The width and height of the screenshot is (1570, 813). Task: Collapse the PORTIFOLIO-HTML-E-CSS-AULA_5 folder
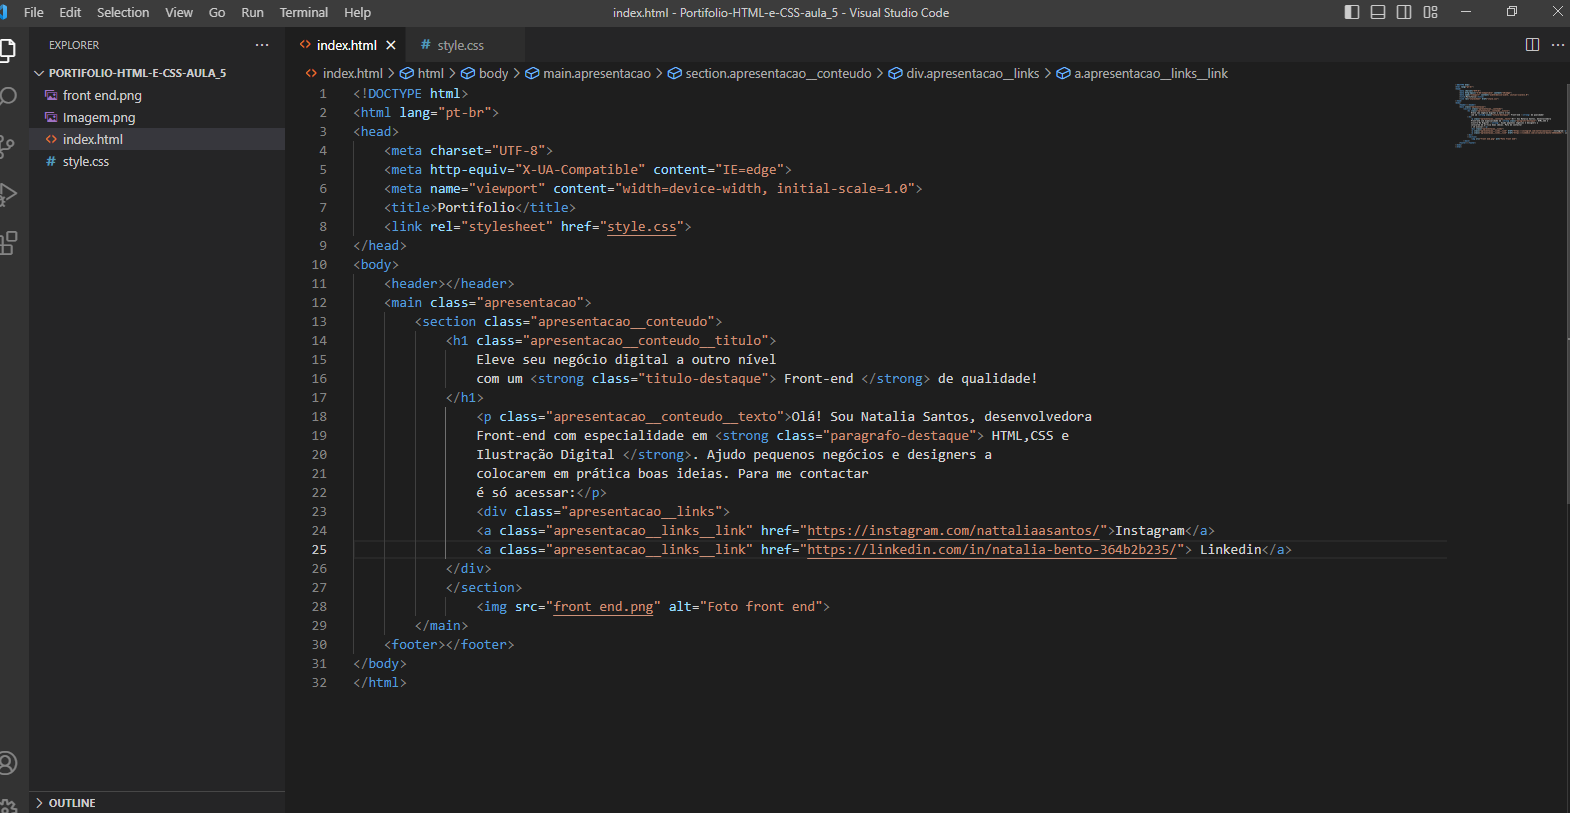pyautogui.click(x=157, y=73)
